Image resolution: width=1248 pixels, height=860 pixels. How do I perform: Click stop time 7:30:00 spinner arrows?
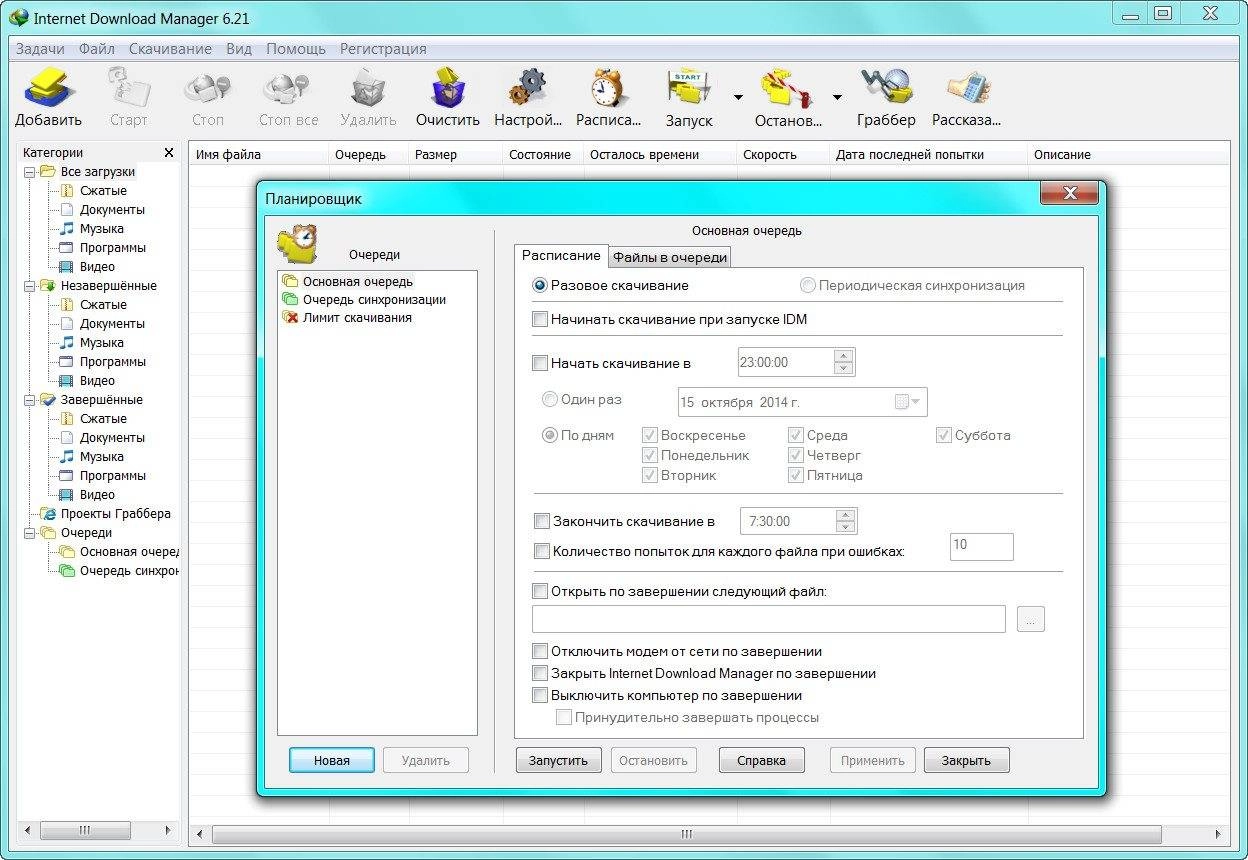tap(845, 521)
